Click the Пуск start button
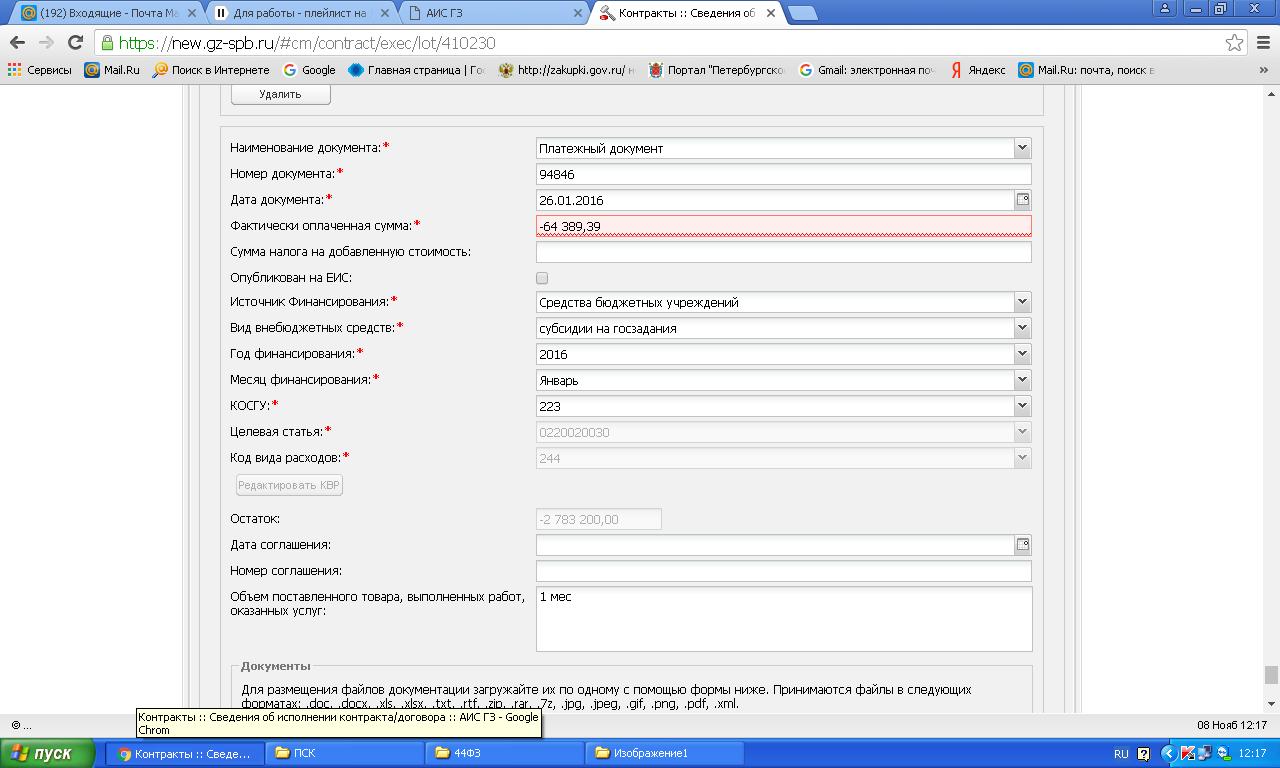The height and width of the screenshot is (768, 1280). (x=47, y=753)
